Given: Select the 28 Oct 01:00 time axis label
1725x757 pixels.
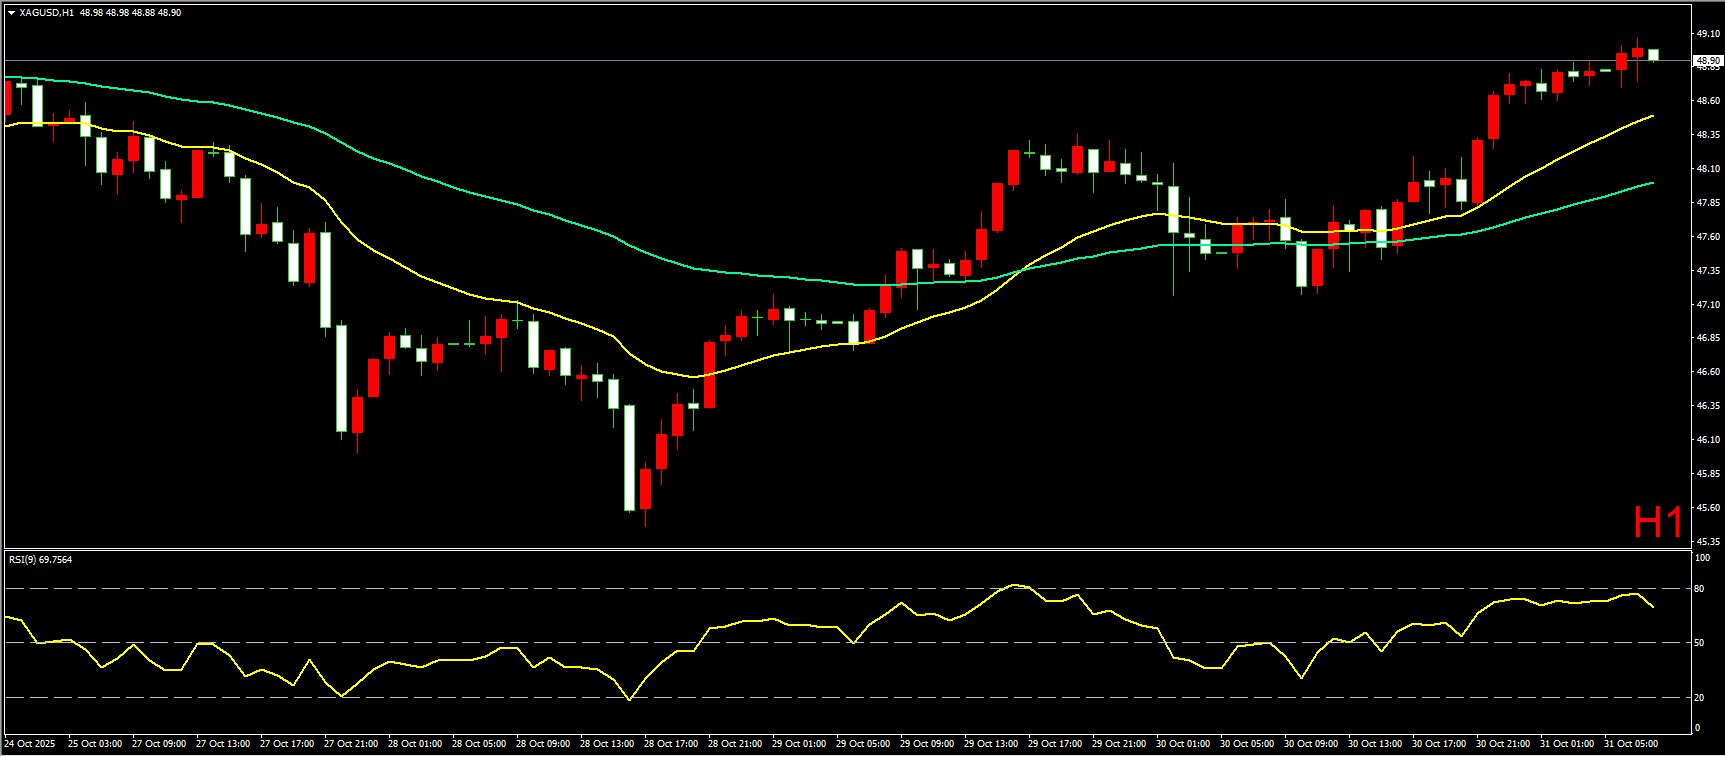Looking at the screenshot, I should tap(415, 744).
